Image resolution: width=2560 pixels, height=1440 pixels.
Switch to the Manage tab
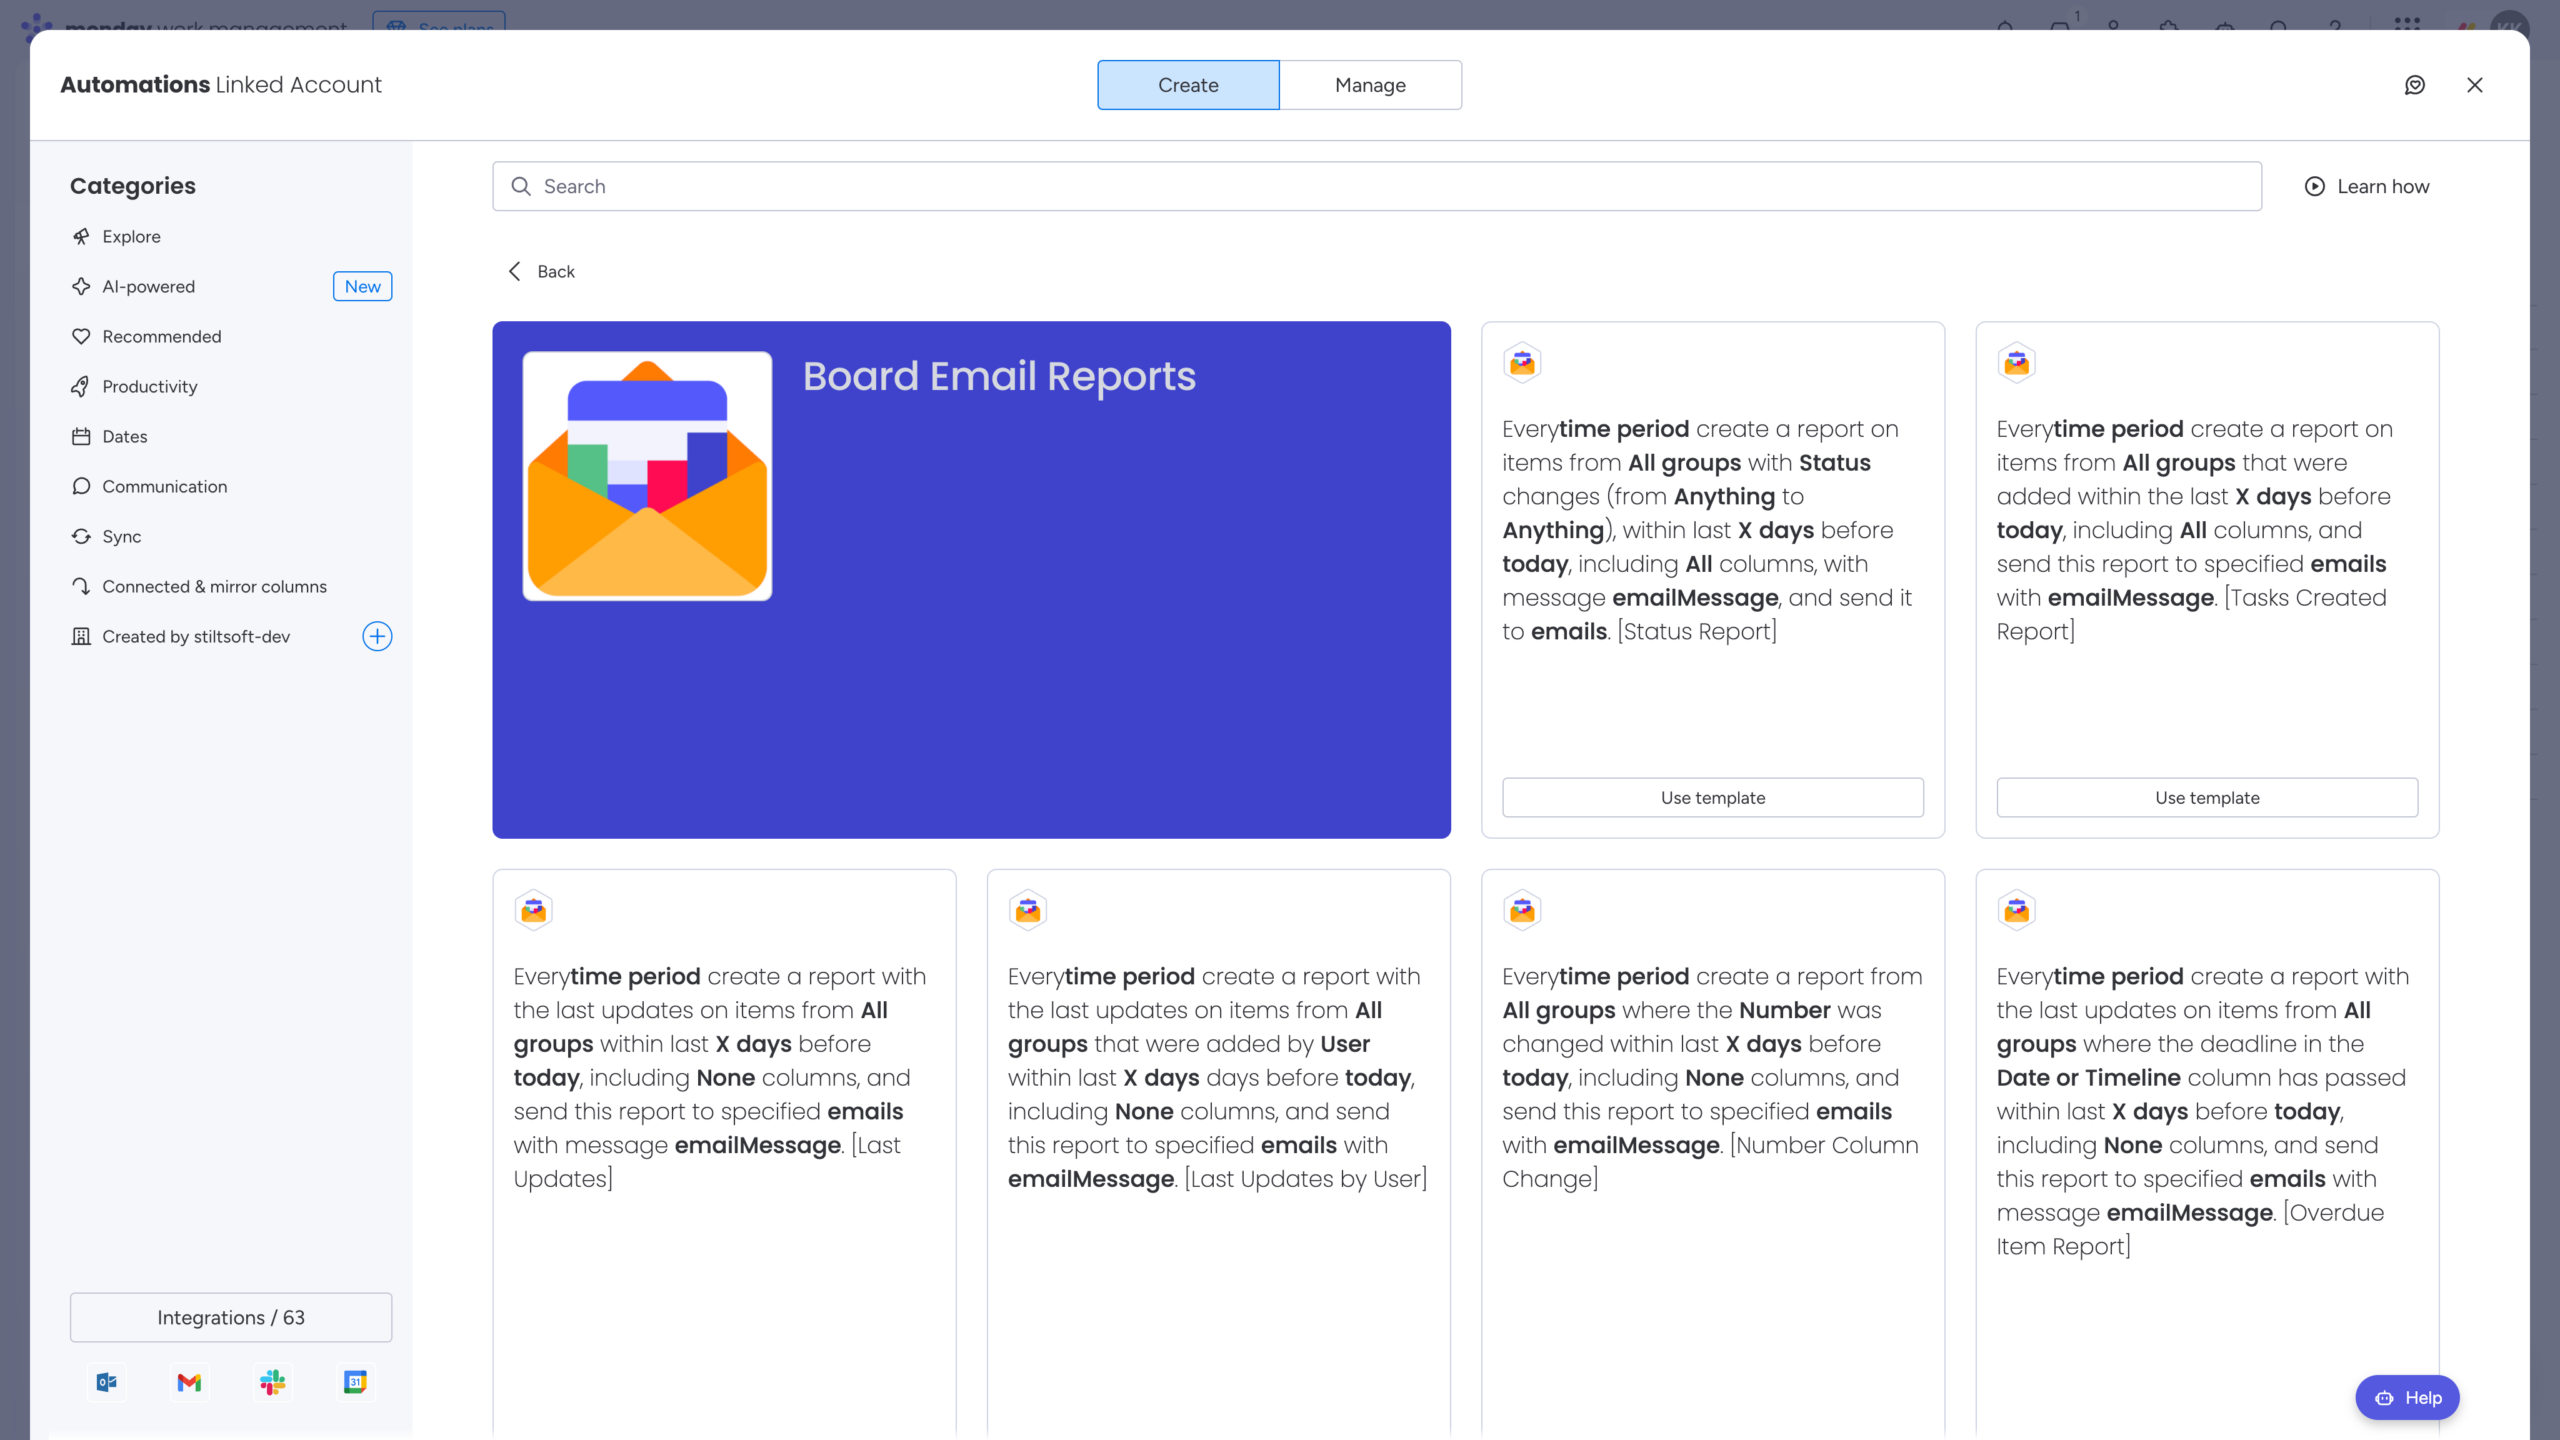tap(1370, 85)
